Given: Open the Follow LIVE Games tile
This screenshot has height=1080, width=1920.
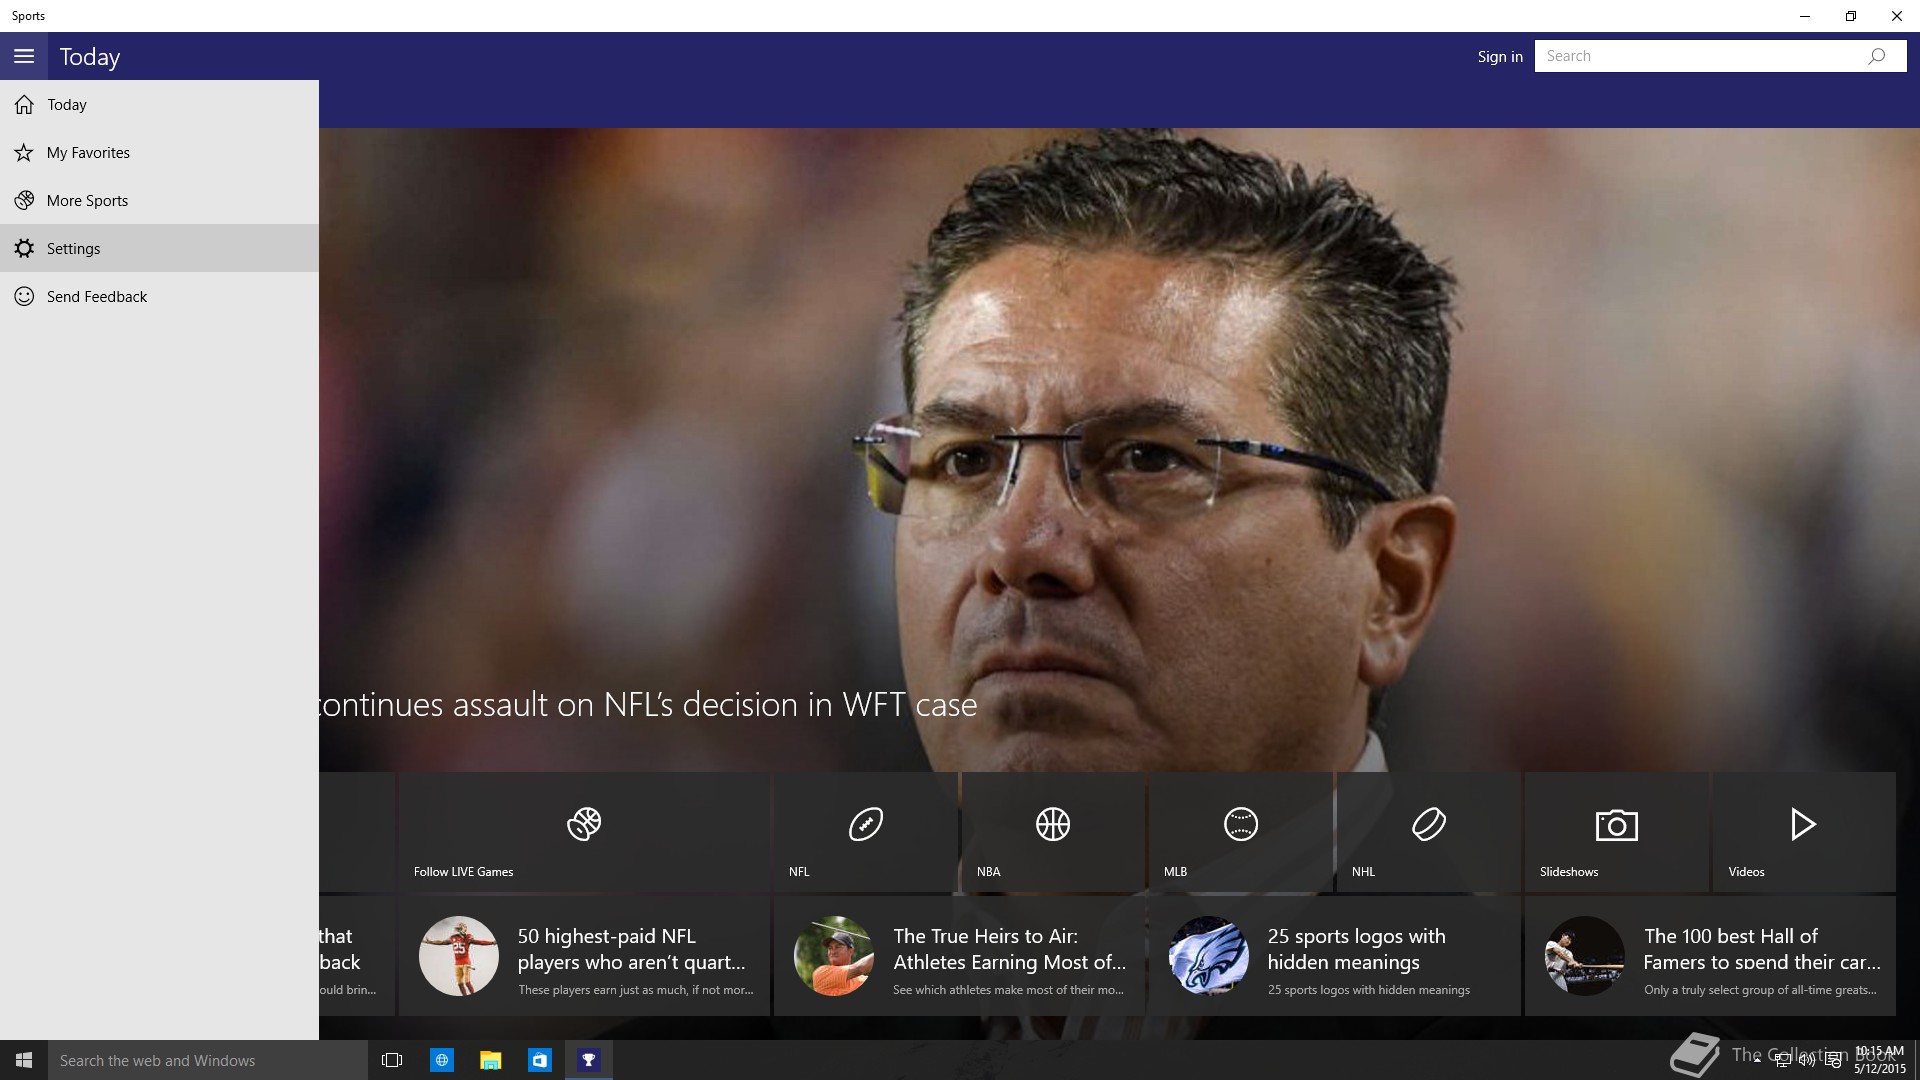Looking at the screenshot, I should 584,832.
